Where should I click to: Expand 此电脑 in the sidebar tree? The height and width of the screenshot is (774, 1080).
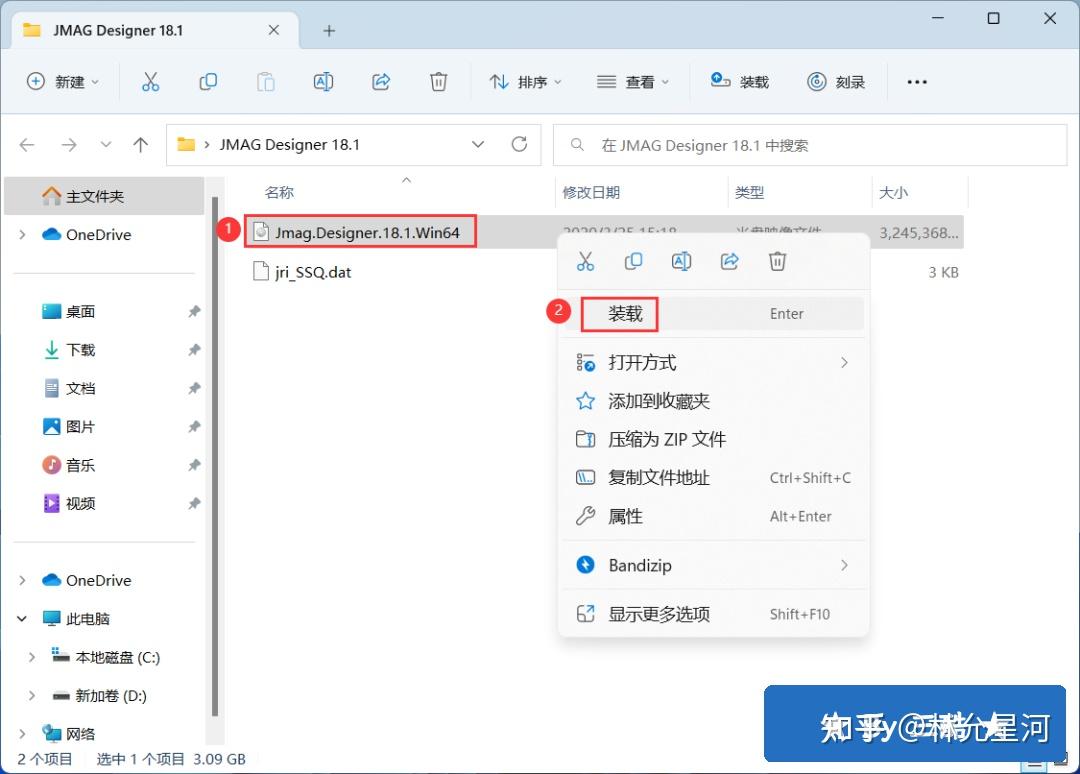pos(21,618)
